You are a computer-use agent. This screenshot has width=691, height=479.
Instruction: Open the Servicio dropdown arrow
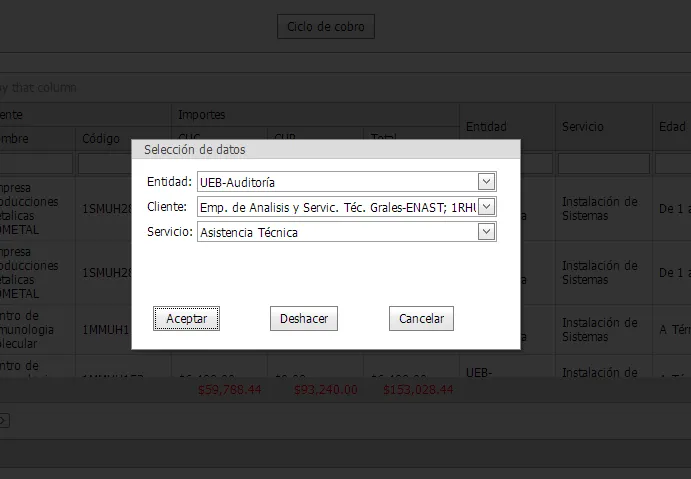486,232
